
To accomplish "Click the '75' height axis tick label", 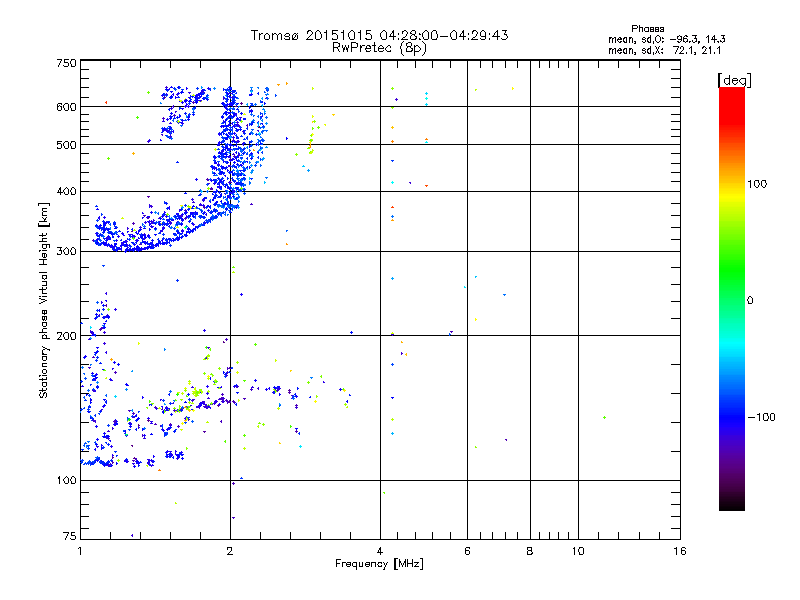I will [70, 536].
